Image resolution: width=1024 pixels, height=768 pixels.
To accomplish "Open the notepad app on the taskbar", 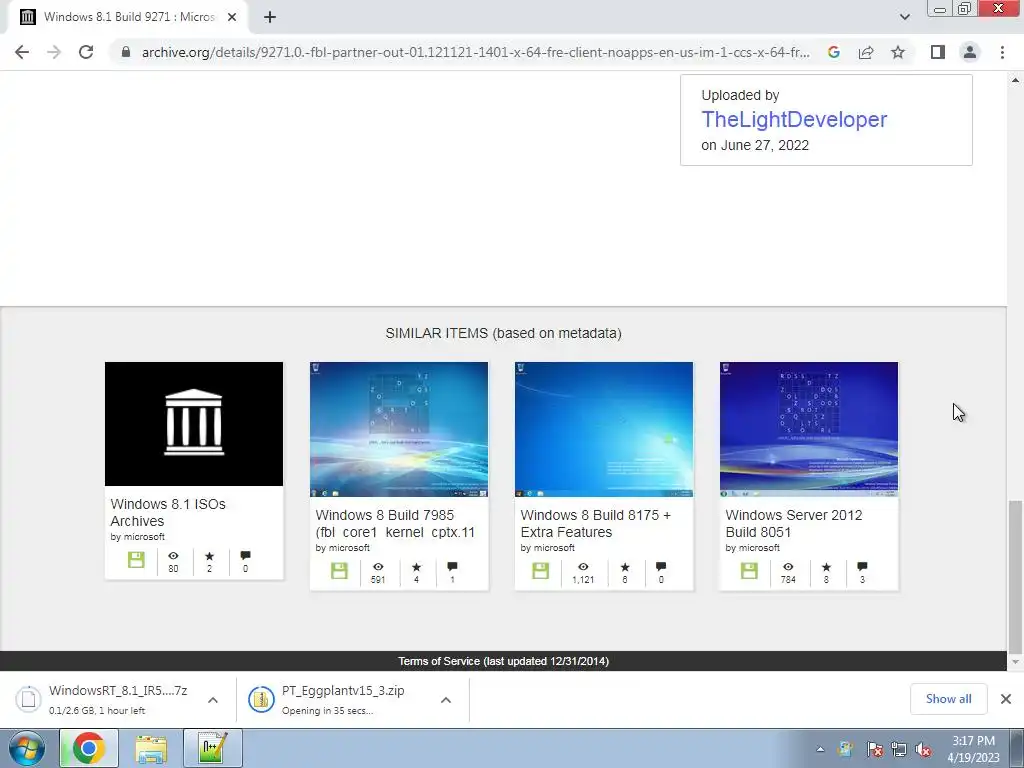I will point(213,748).
